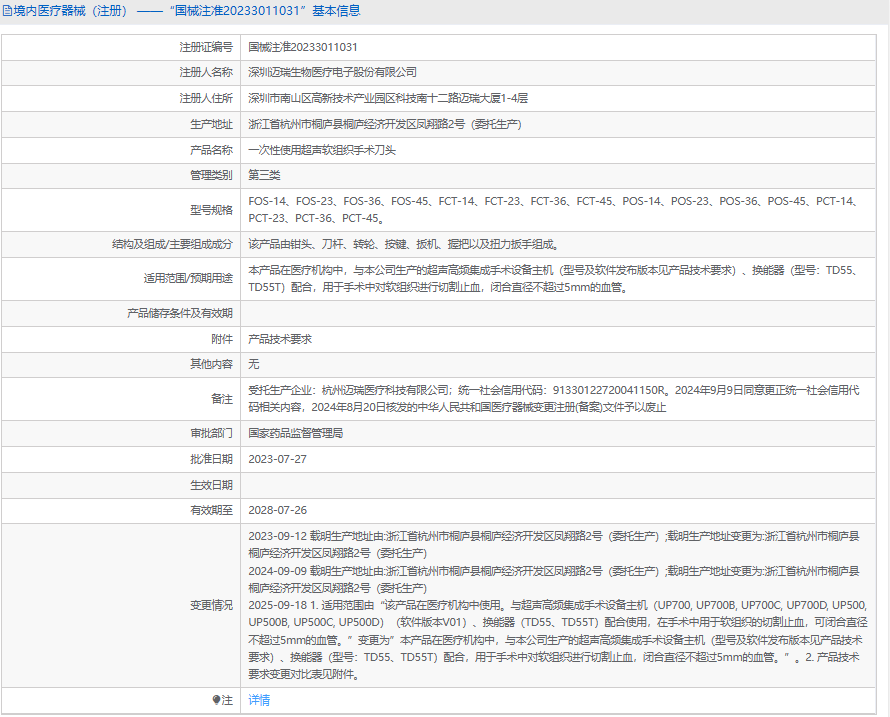Click the empty 产品储存条件及有效期 cell
Screen dimensions: 890x717
click(x=558, y=313)
